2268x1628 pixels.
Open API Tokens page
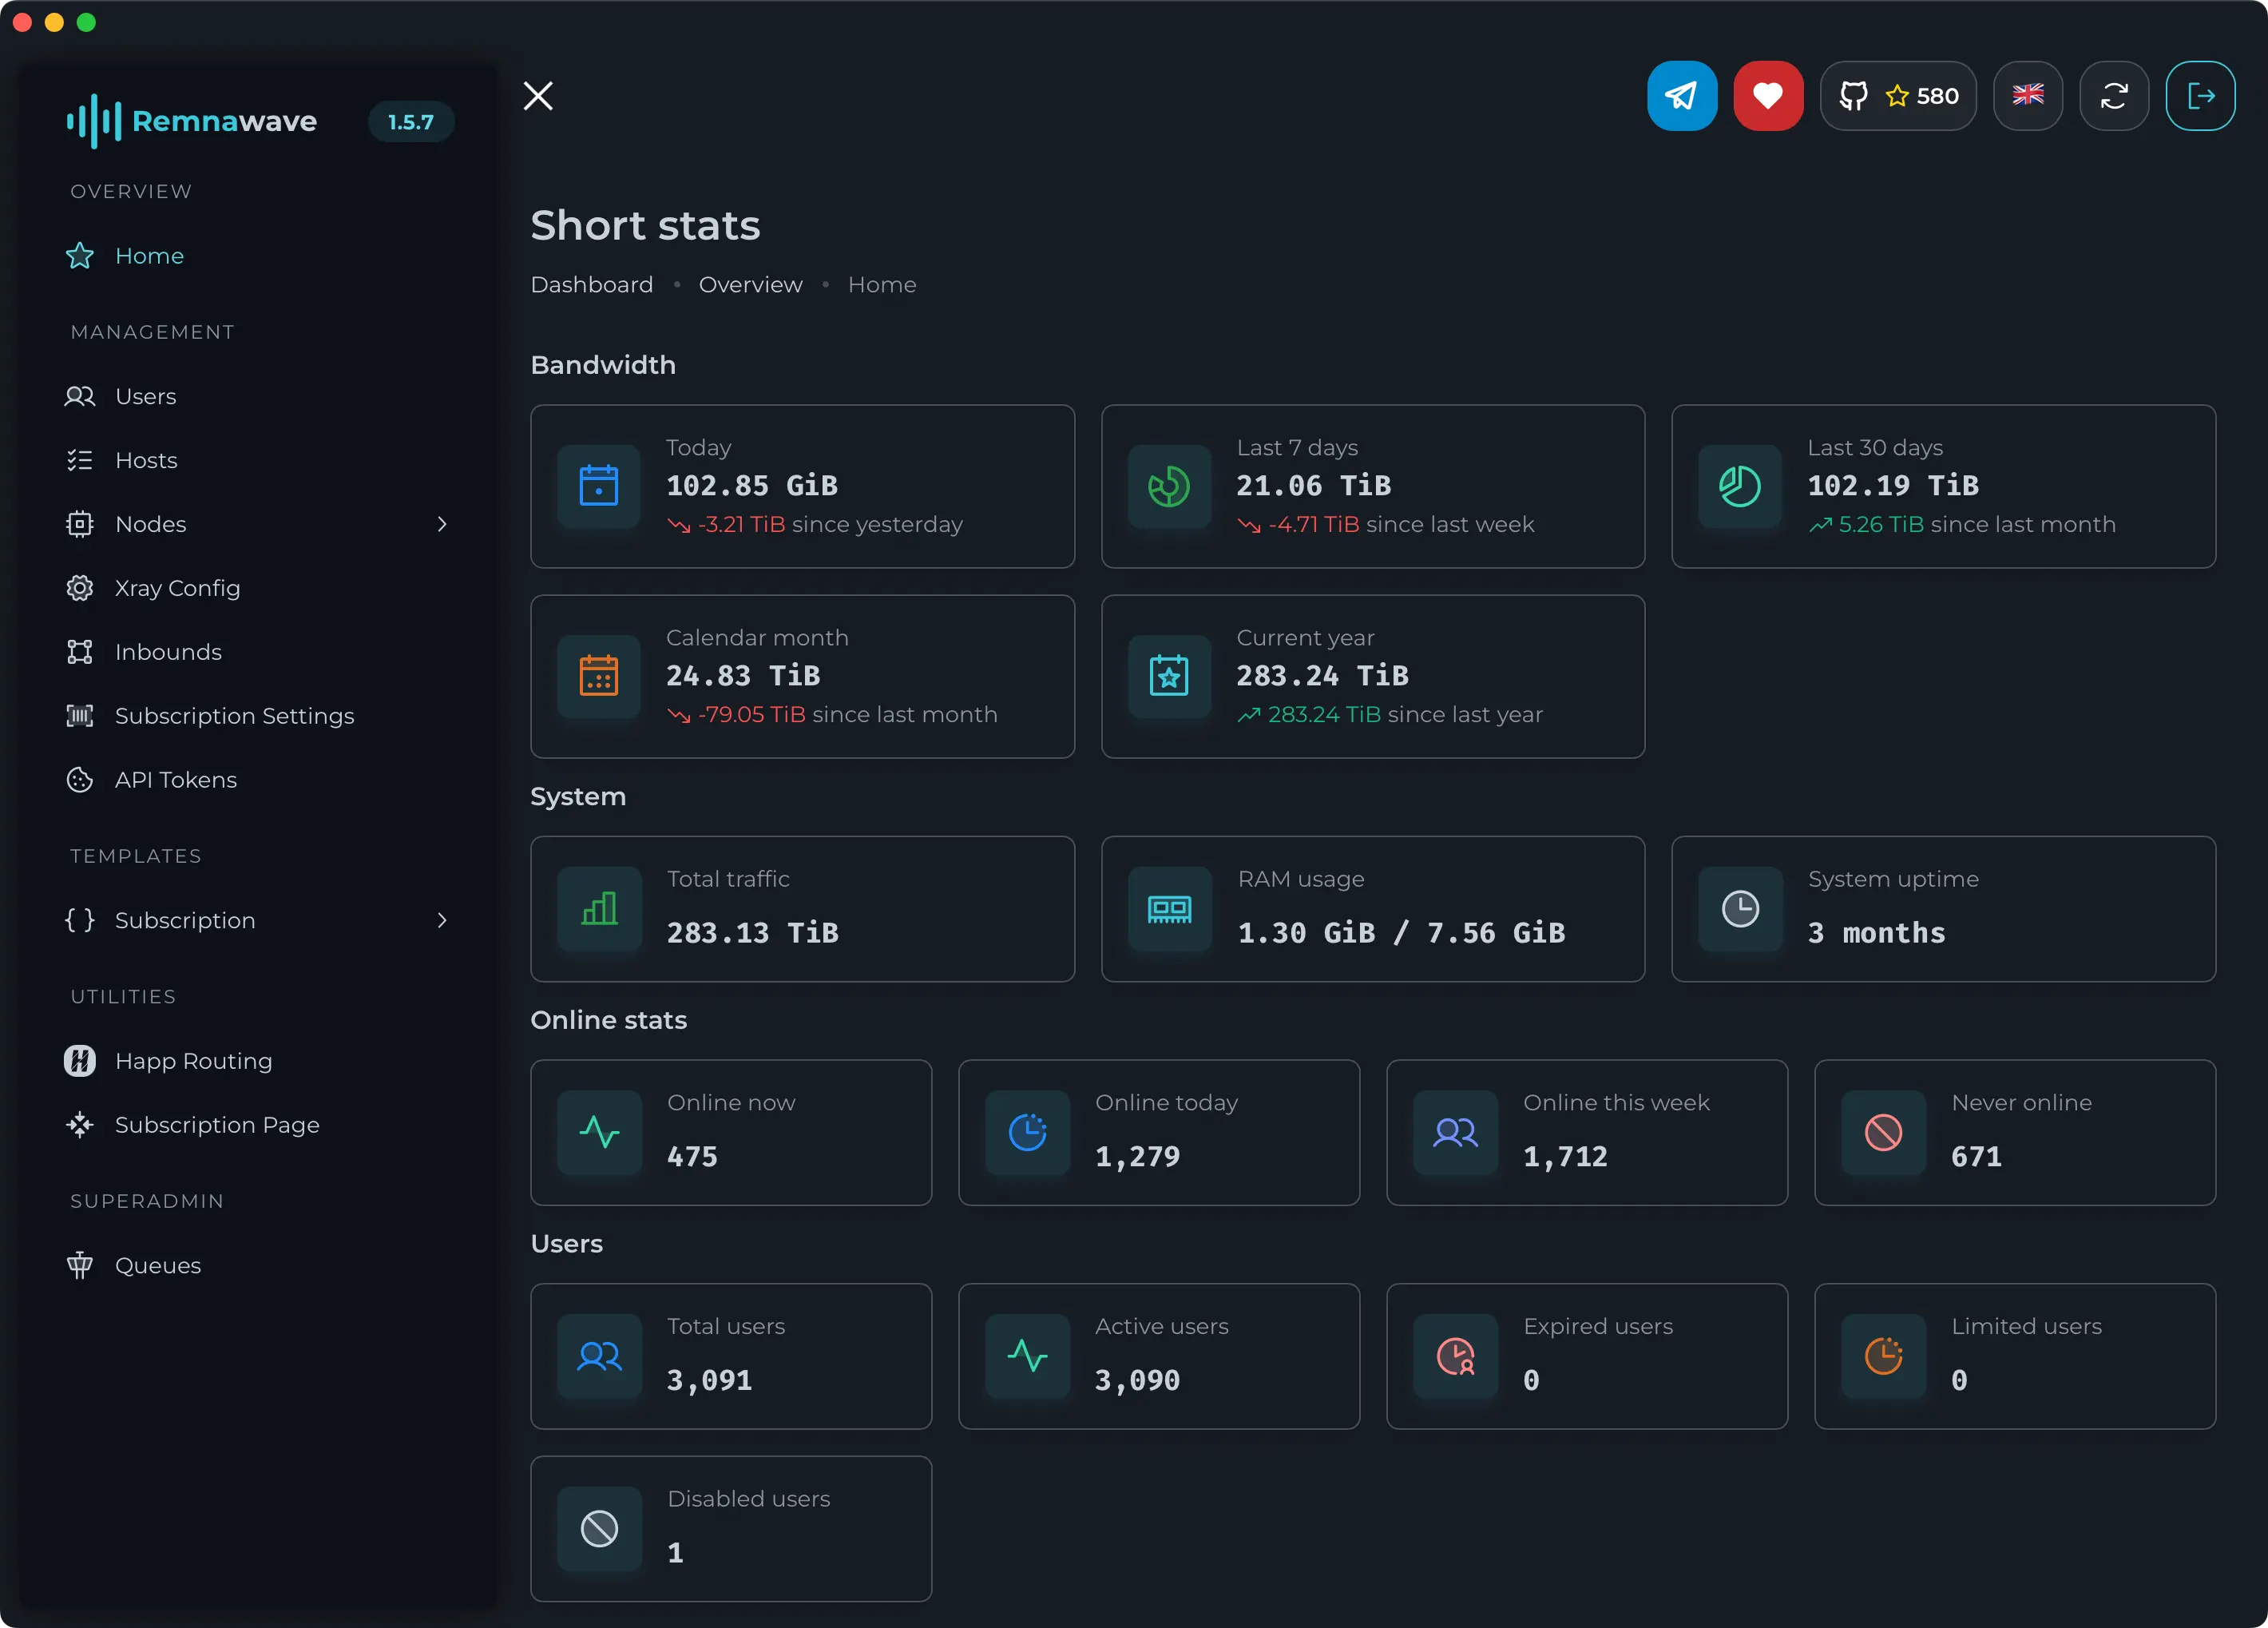point(175,780)
